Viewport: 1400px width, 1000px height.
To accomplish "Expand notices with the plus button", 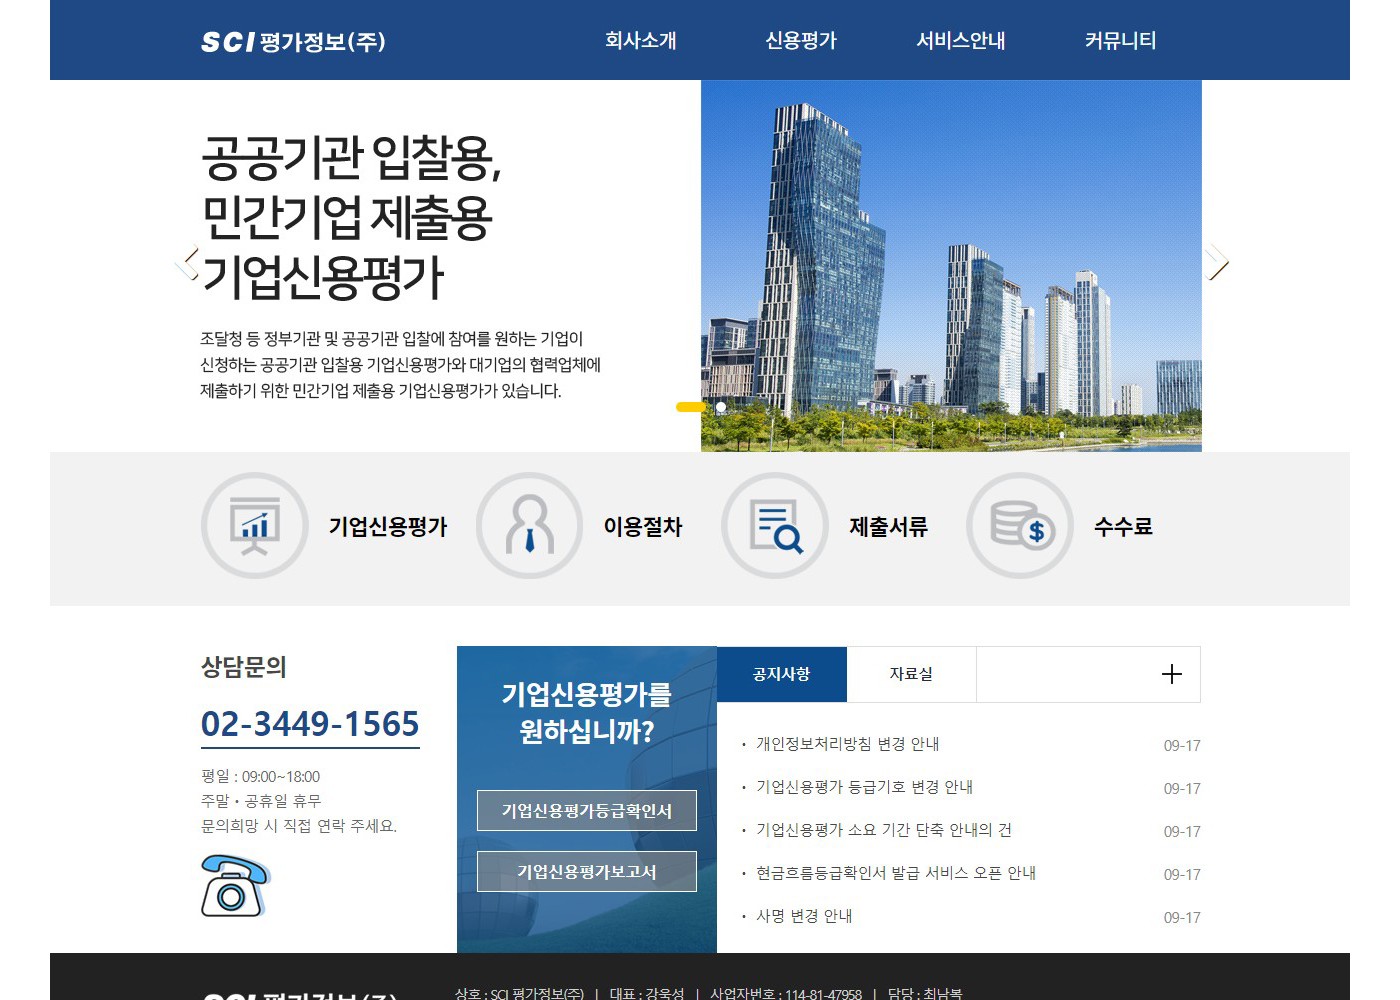I will coord(1171,675).
